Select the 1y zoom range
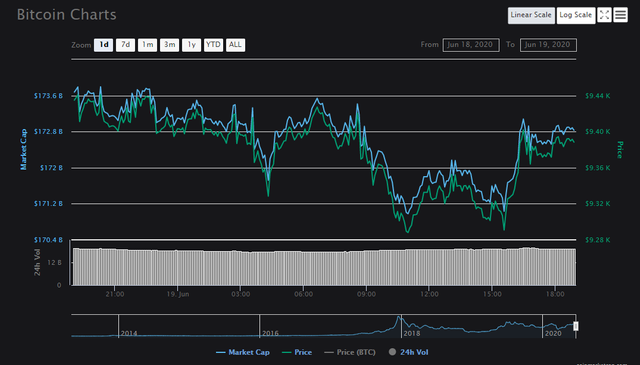Image resolution: width=640 pixels, height=365 pixels. coord(191,45)
